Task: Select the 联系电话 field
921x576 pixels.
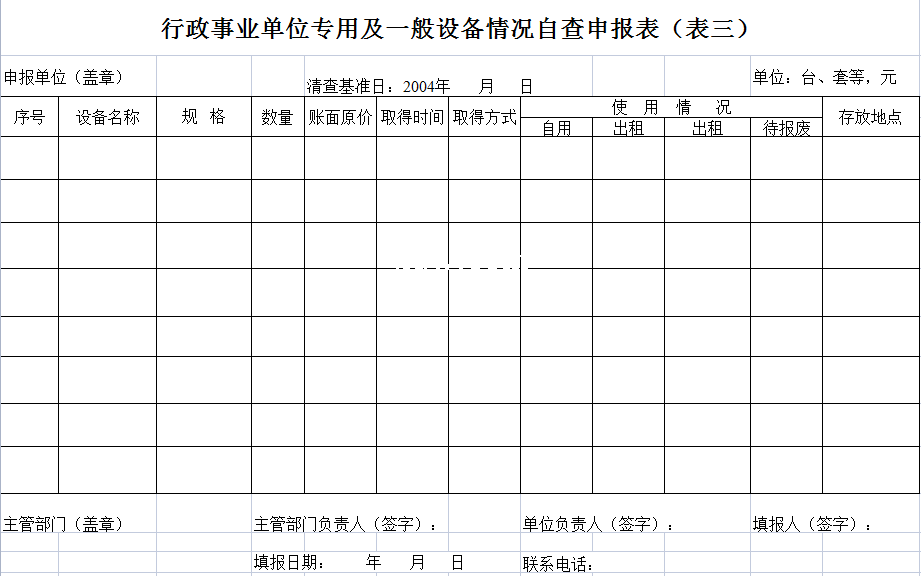Action: 558,563
